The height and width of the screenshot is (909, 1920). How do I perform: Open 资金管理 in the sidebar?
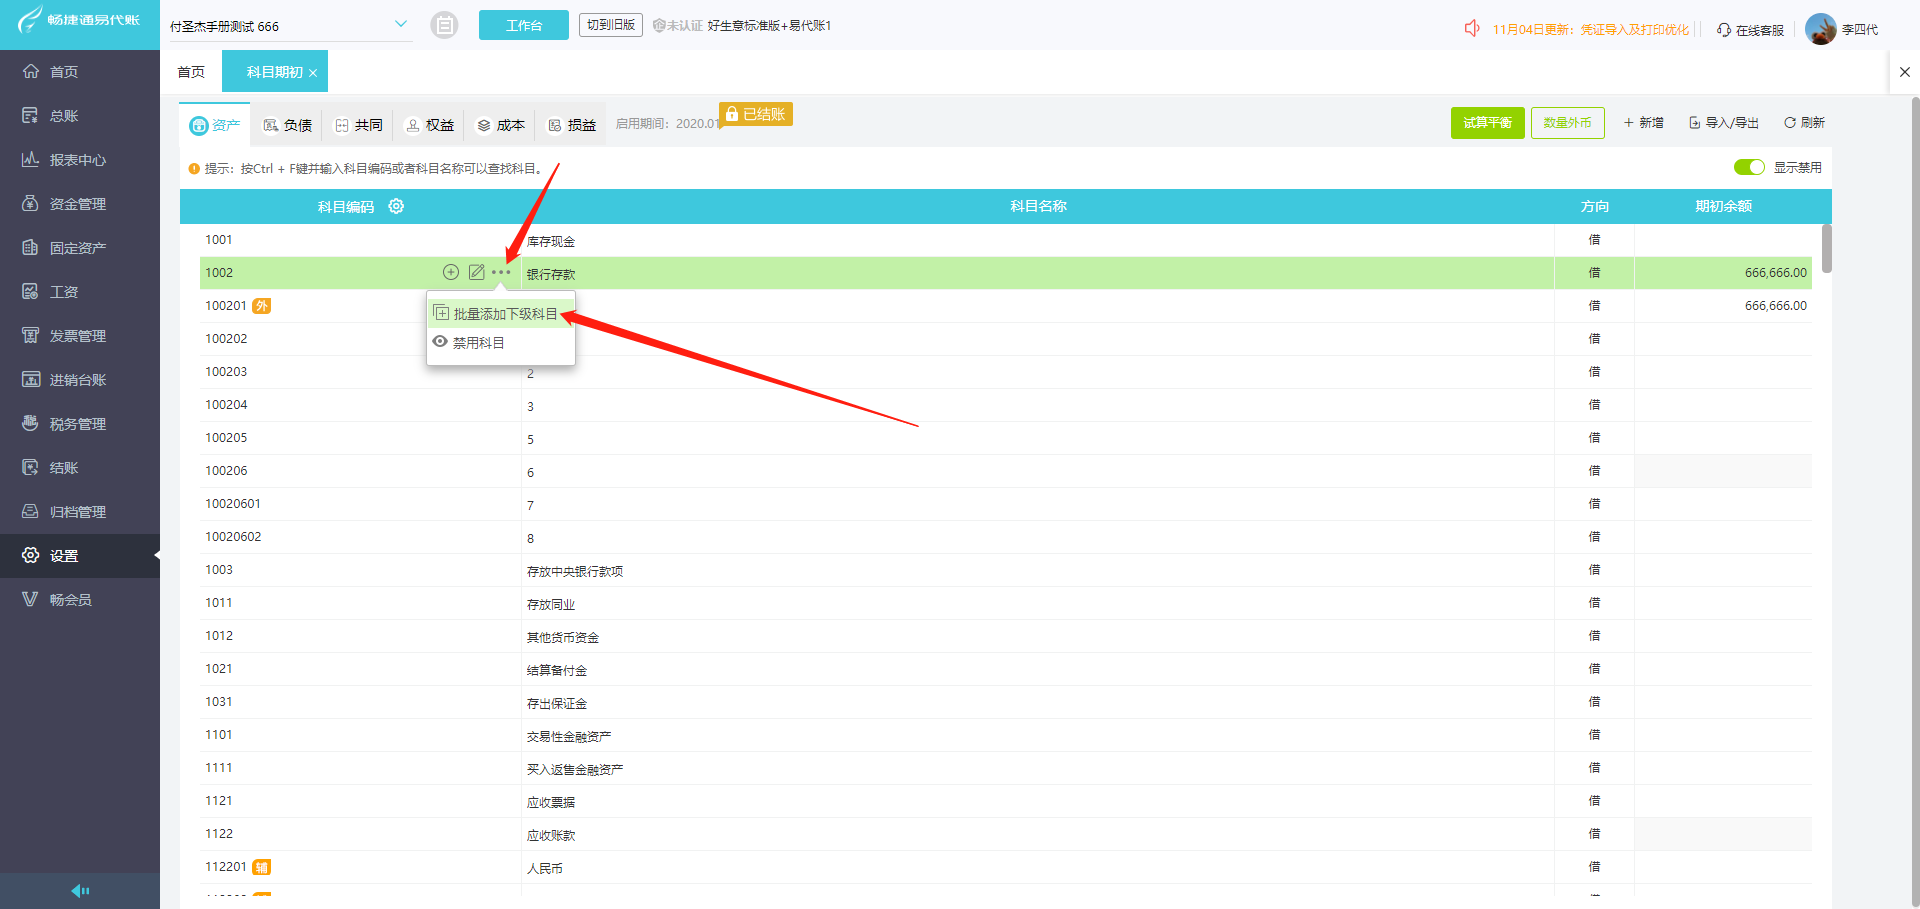(80, 204)
